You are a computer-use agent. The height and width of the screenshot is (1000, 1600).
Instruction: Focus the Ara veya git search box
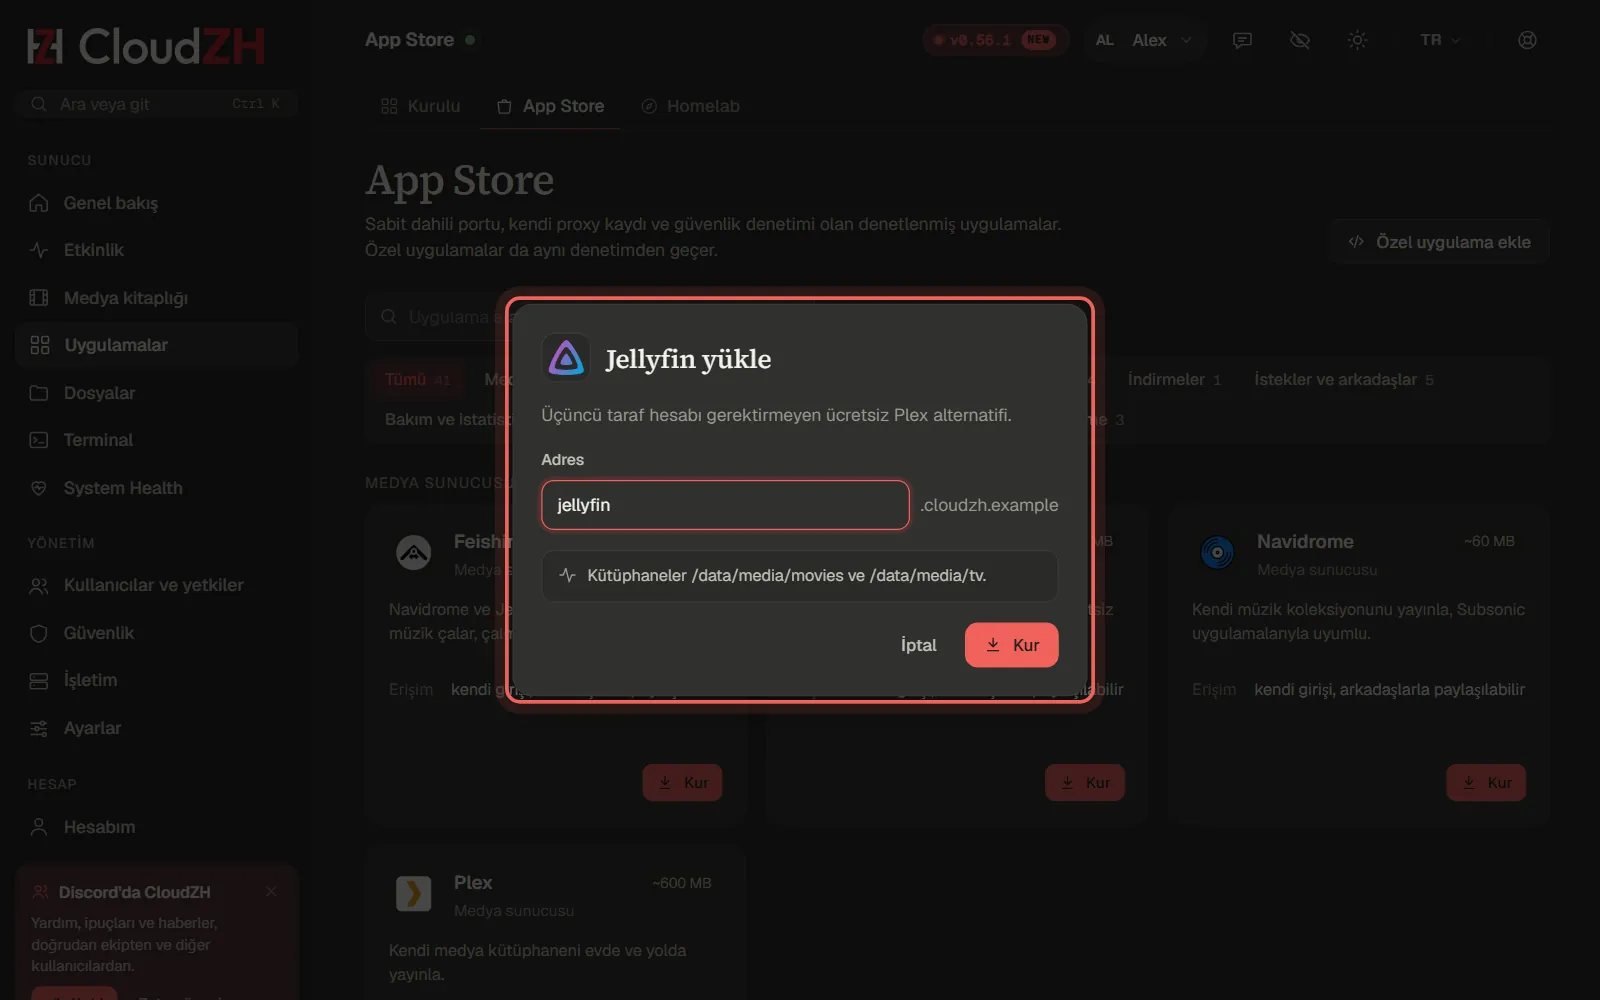click(156, 104)
